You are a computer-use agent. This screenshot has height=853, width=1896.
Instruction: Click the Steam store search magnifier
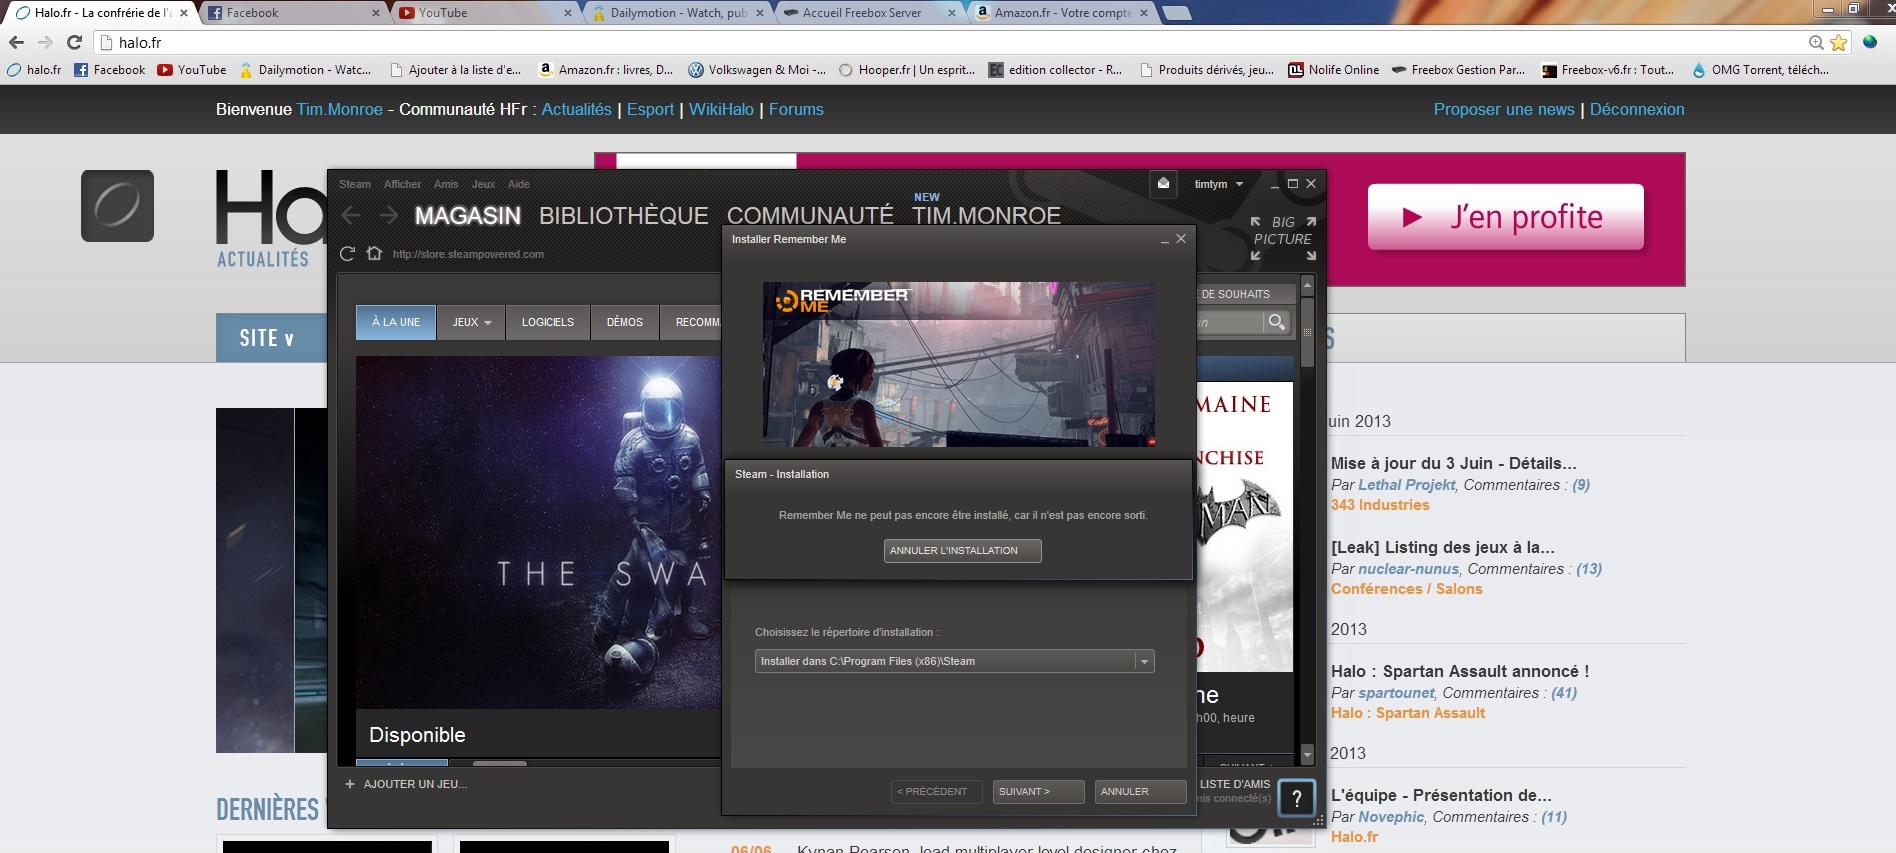click(1276, 322)
